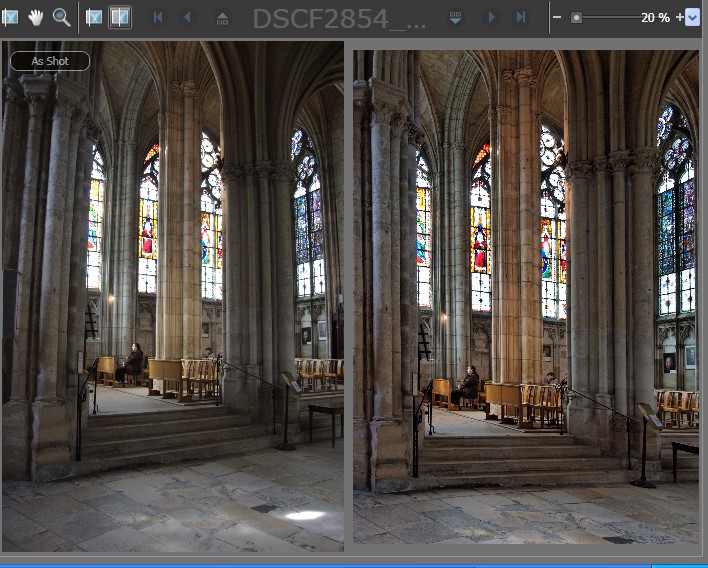Open the zoom level dropdown
708x568 pixels.
693,18
